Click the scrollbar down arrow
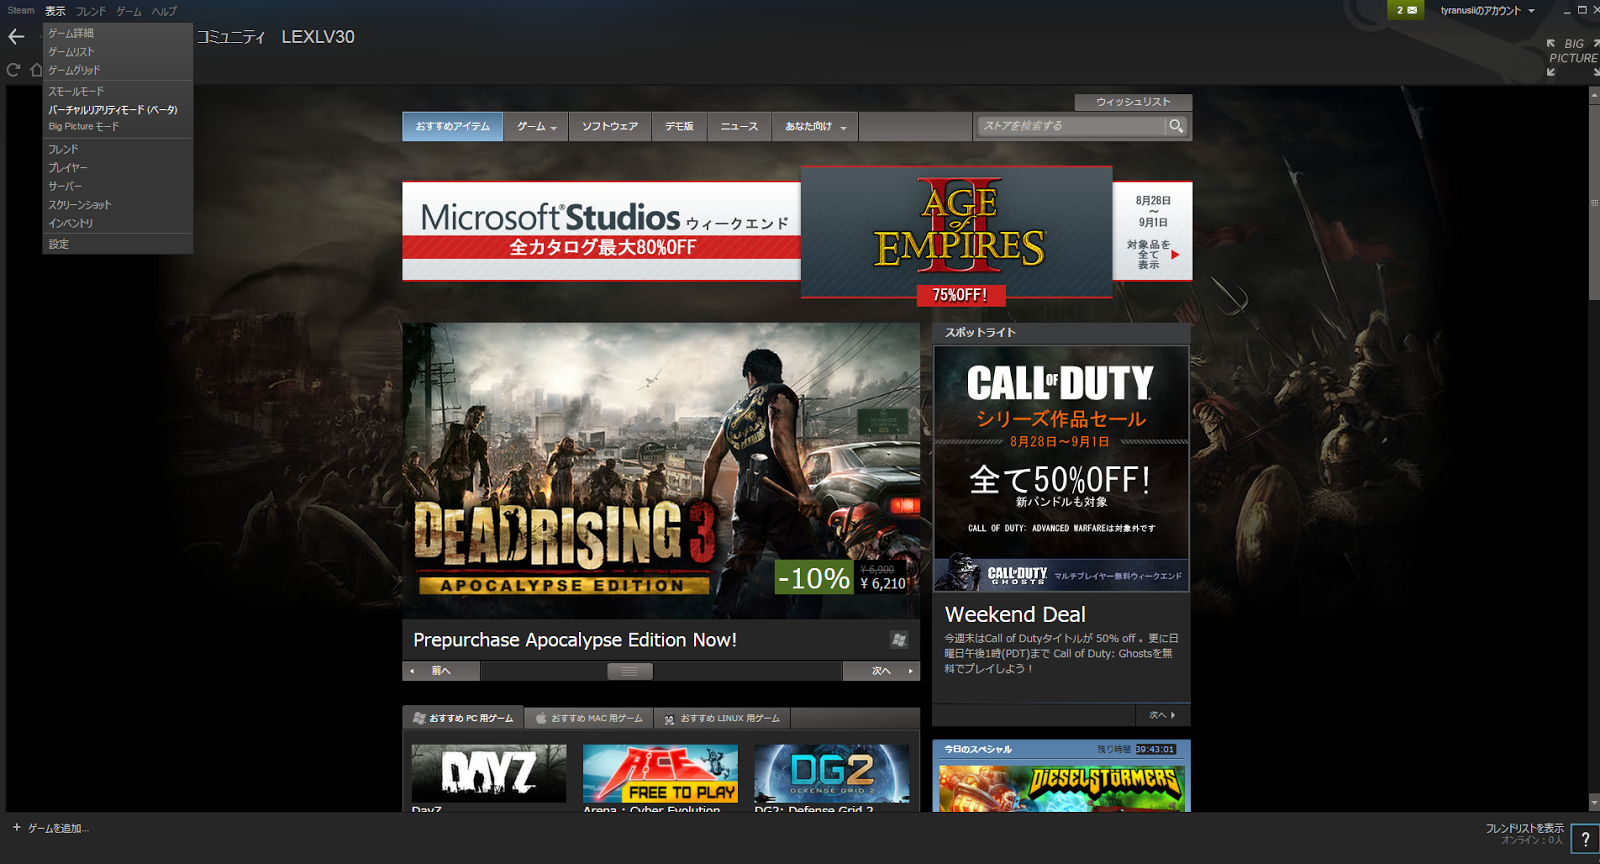 point(1594,803)
